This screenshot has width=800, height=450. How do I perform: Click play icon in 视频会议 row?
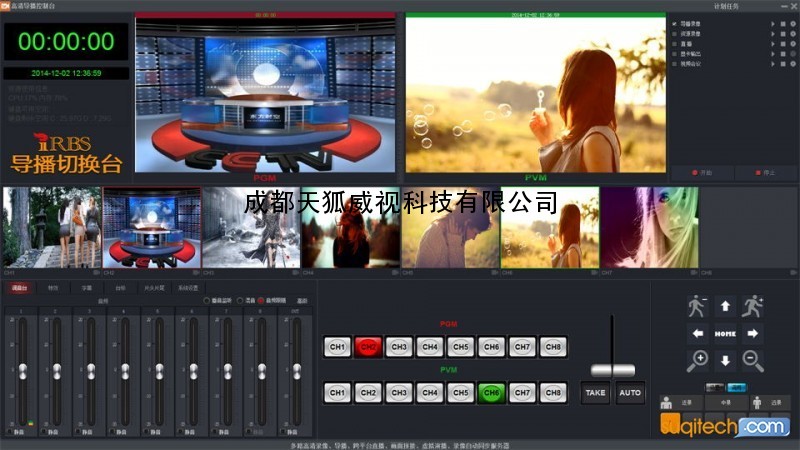pos(772,64)
